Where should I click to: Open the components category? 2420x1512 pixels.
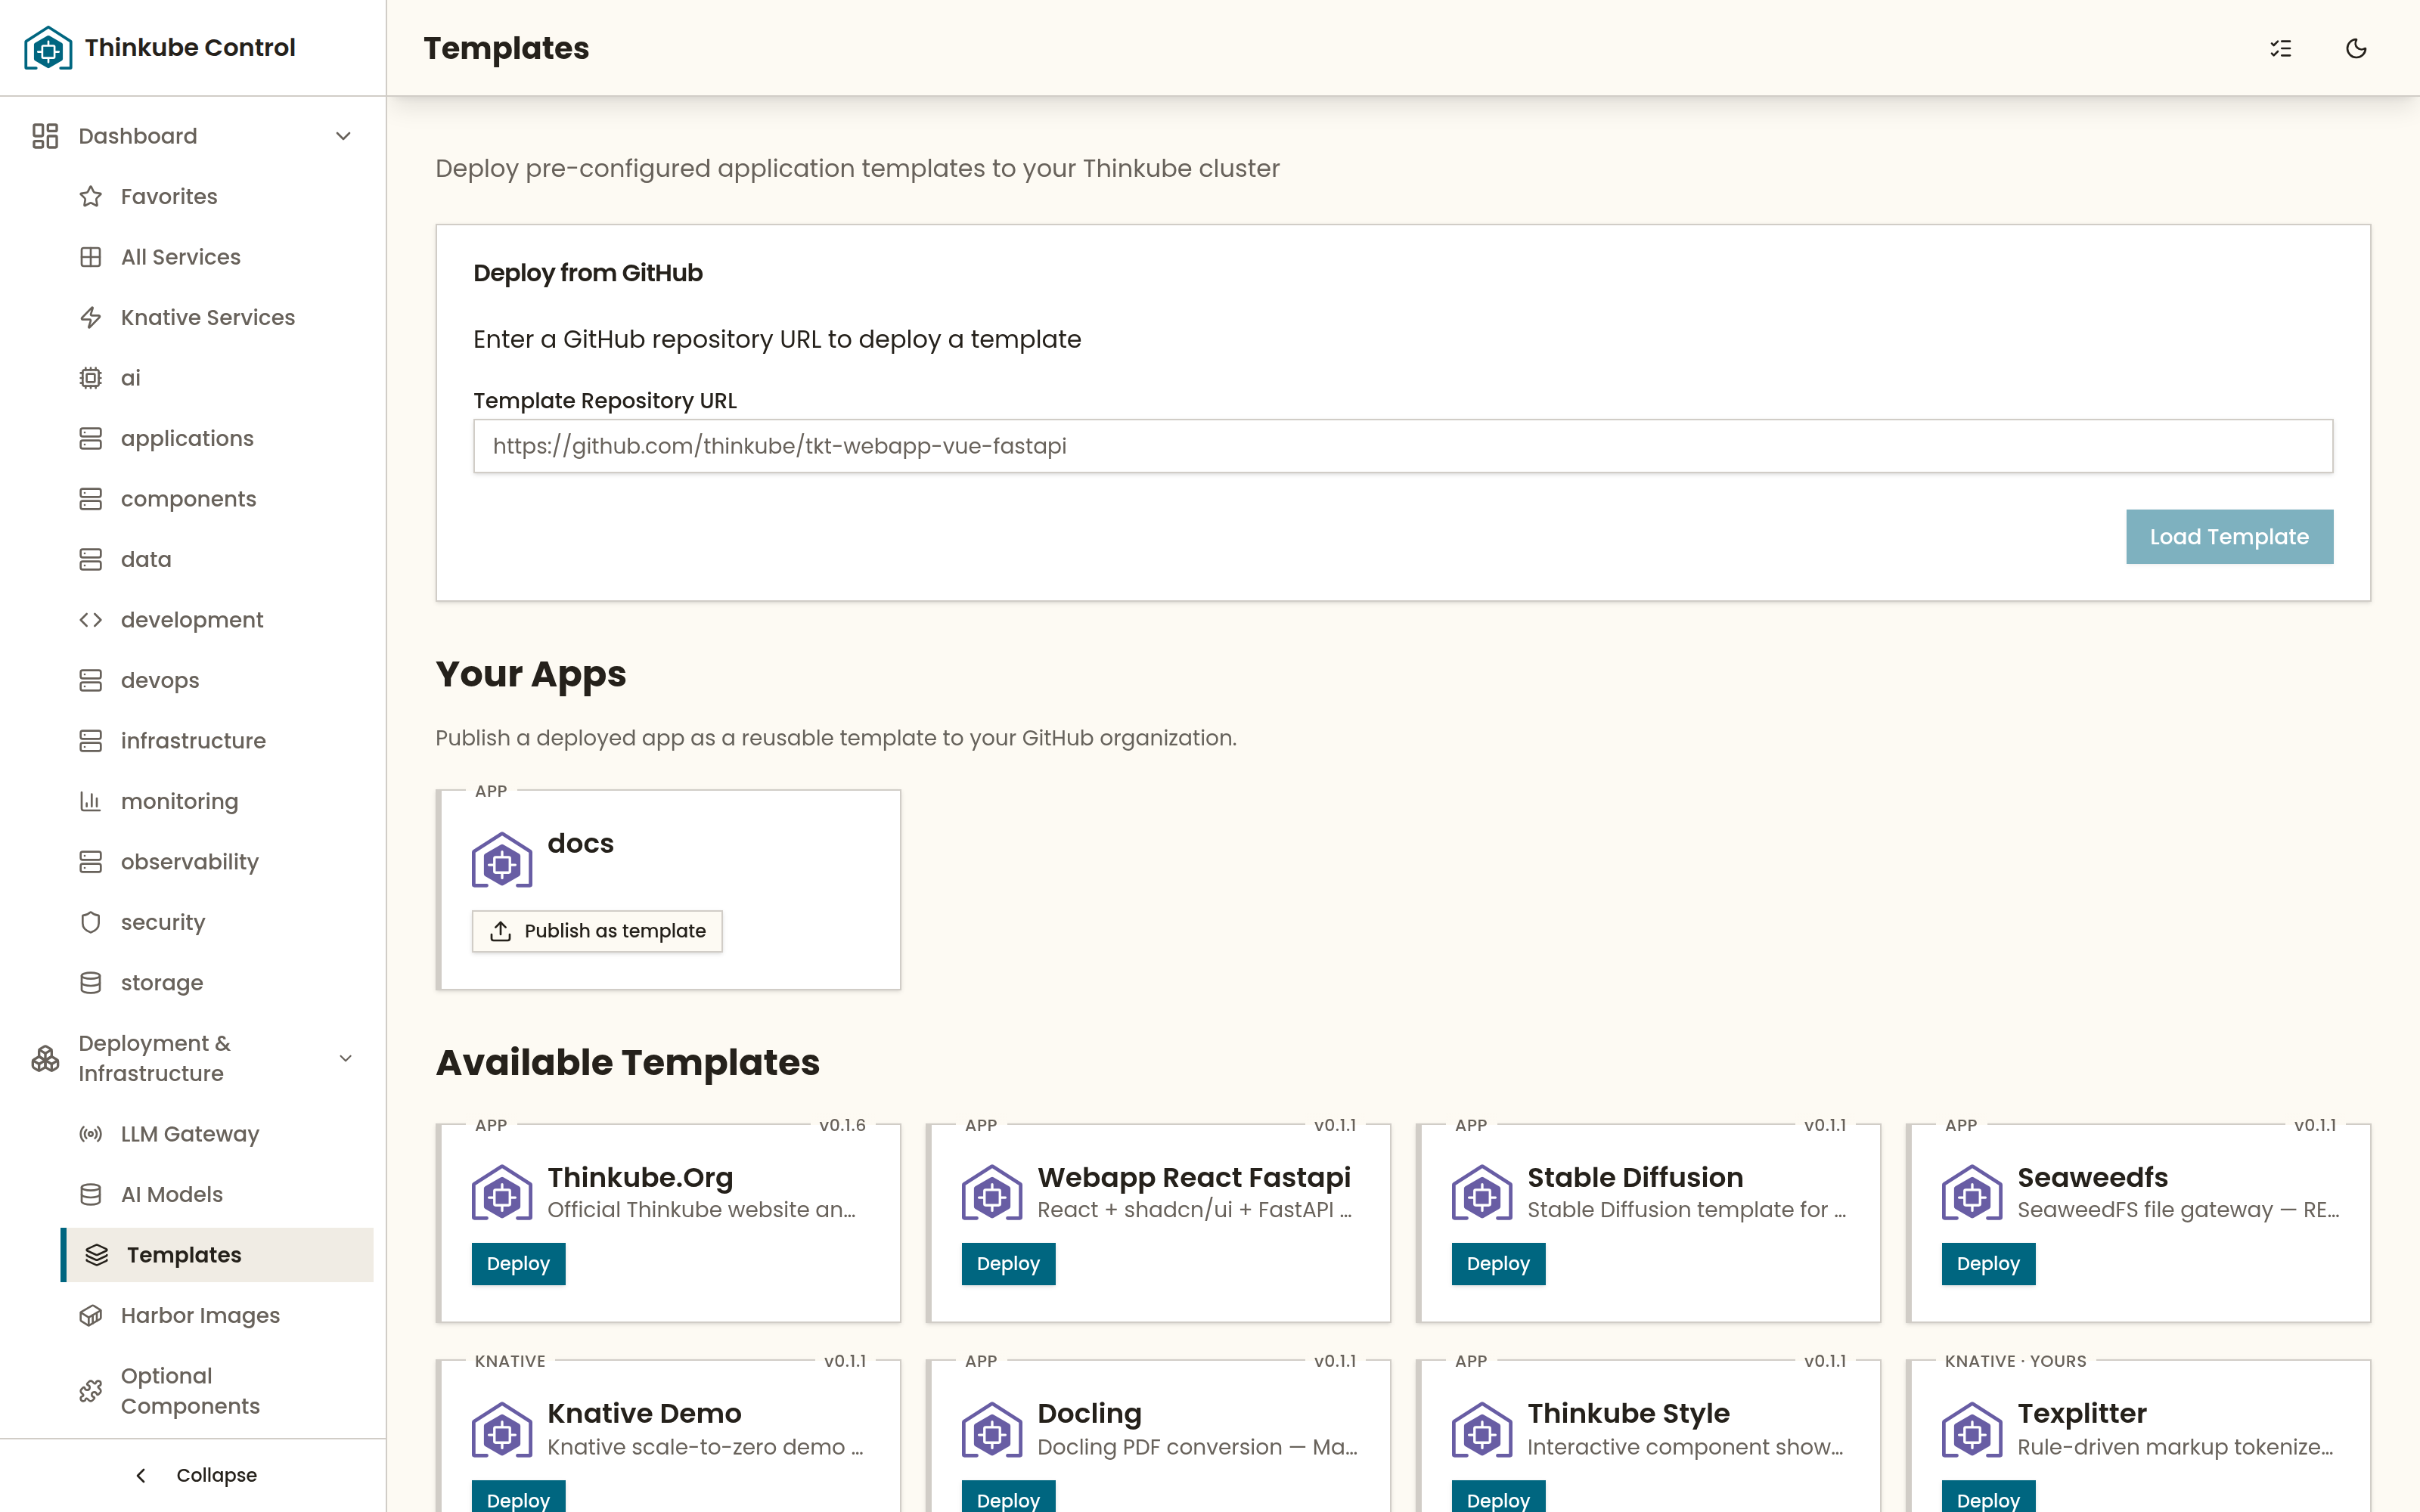216,499
